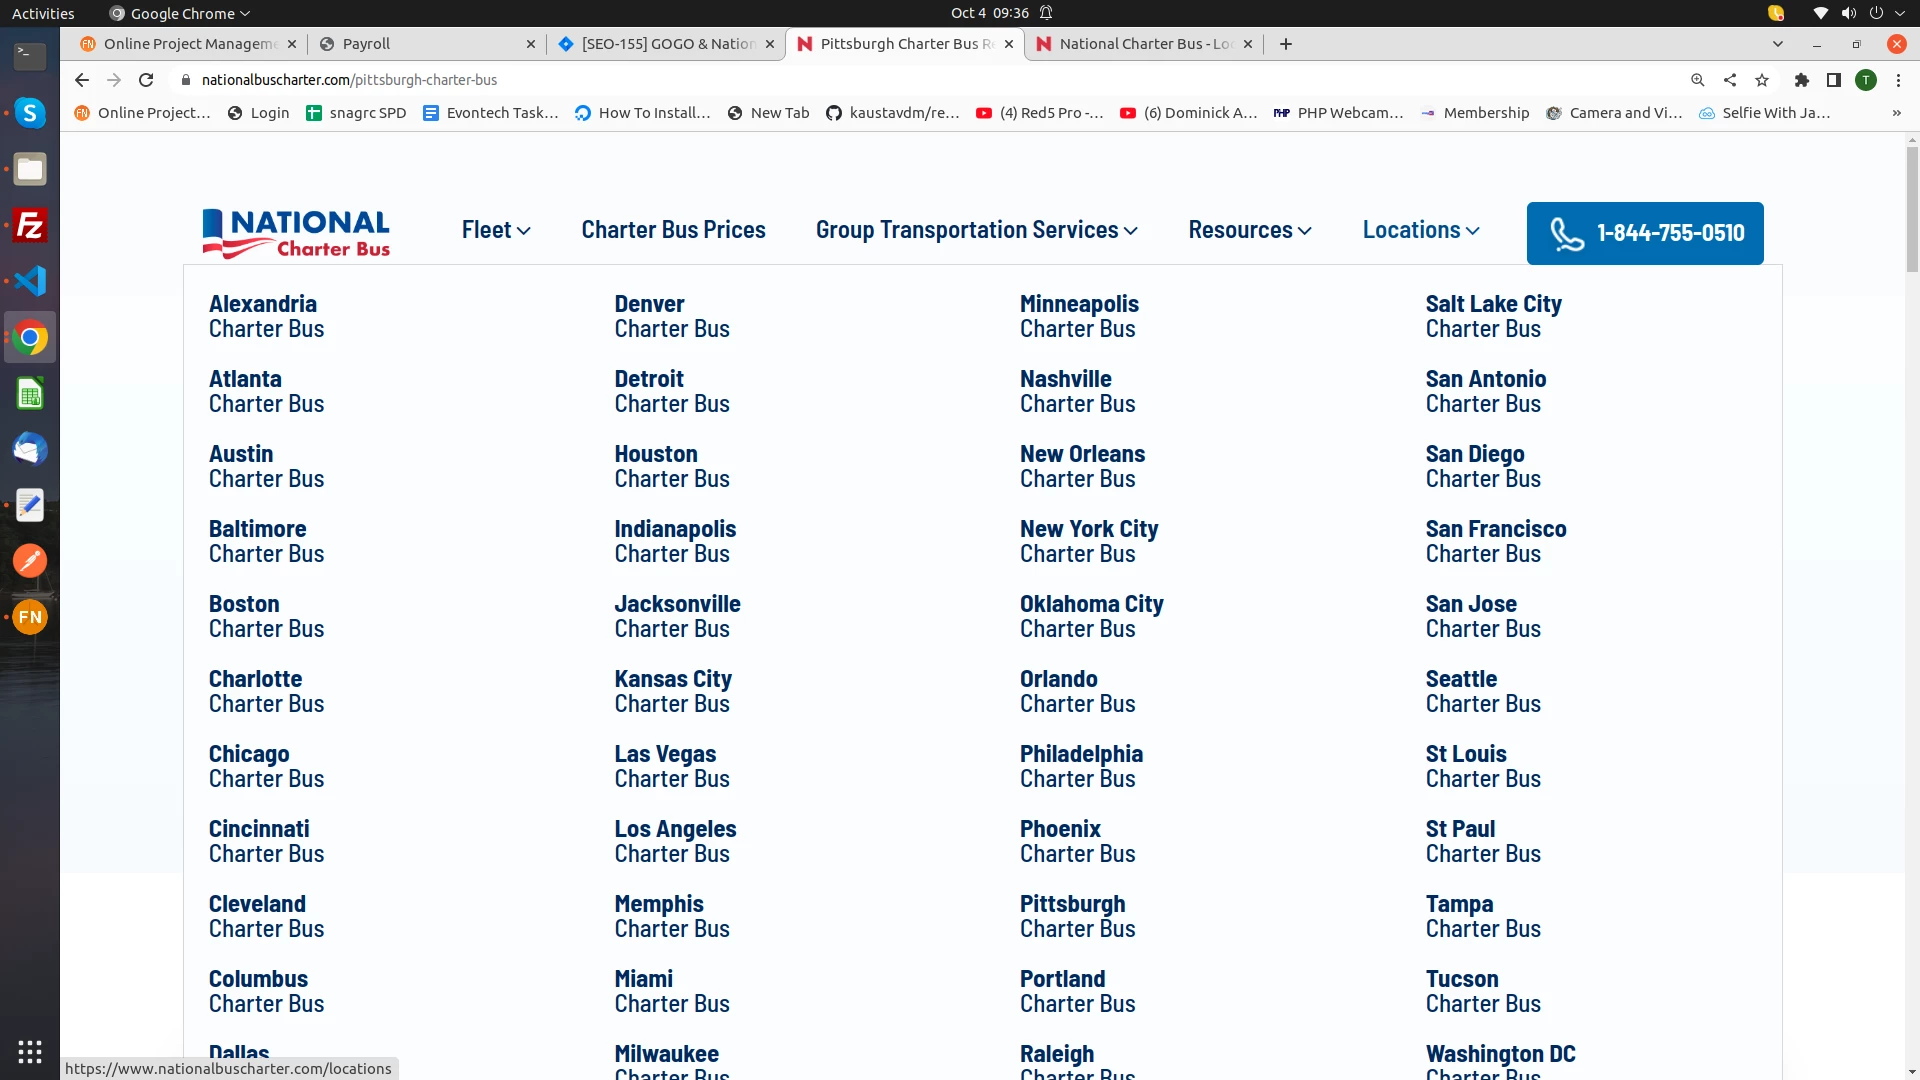Open the Las Vegas Charter Bus link
The width and height of the screenshot is (1920, 1080).
tap(672, 766)
